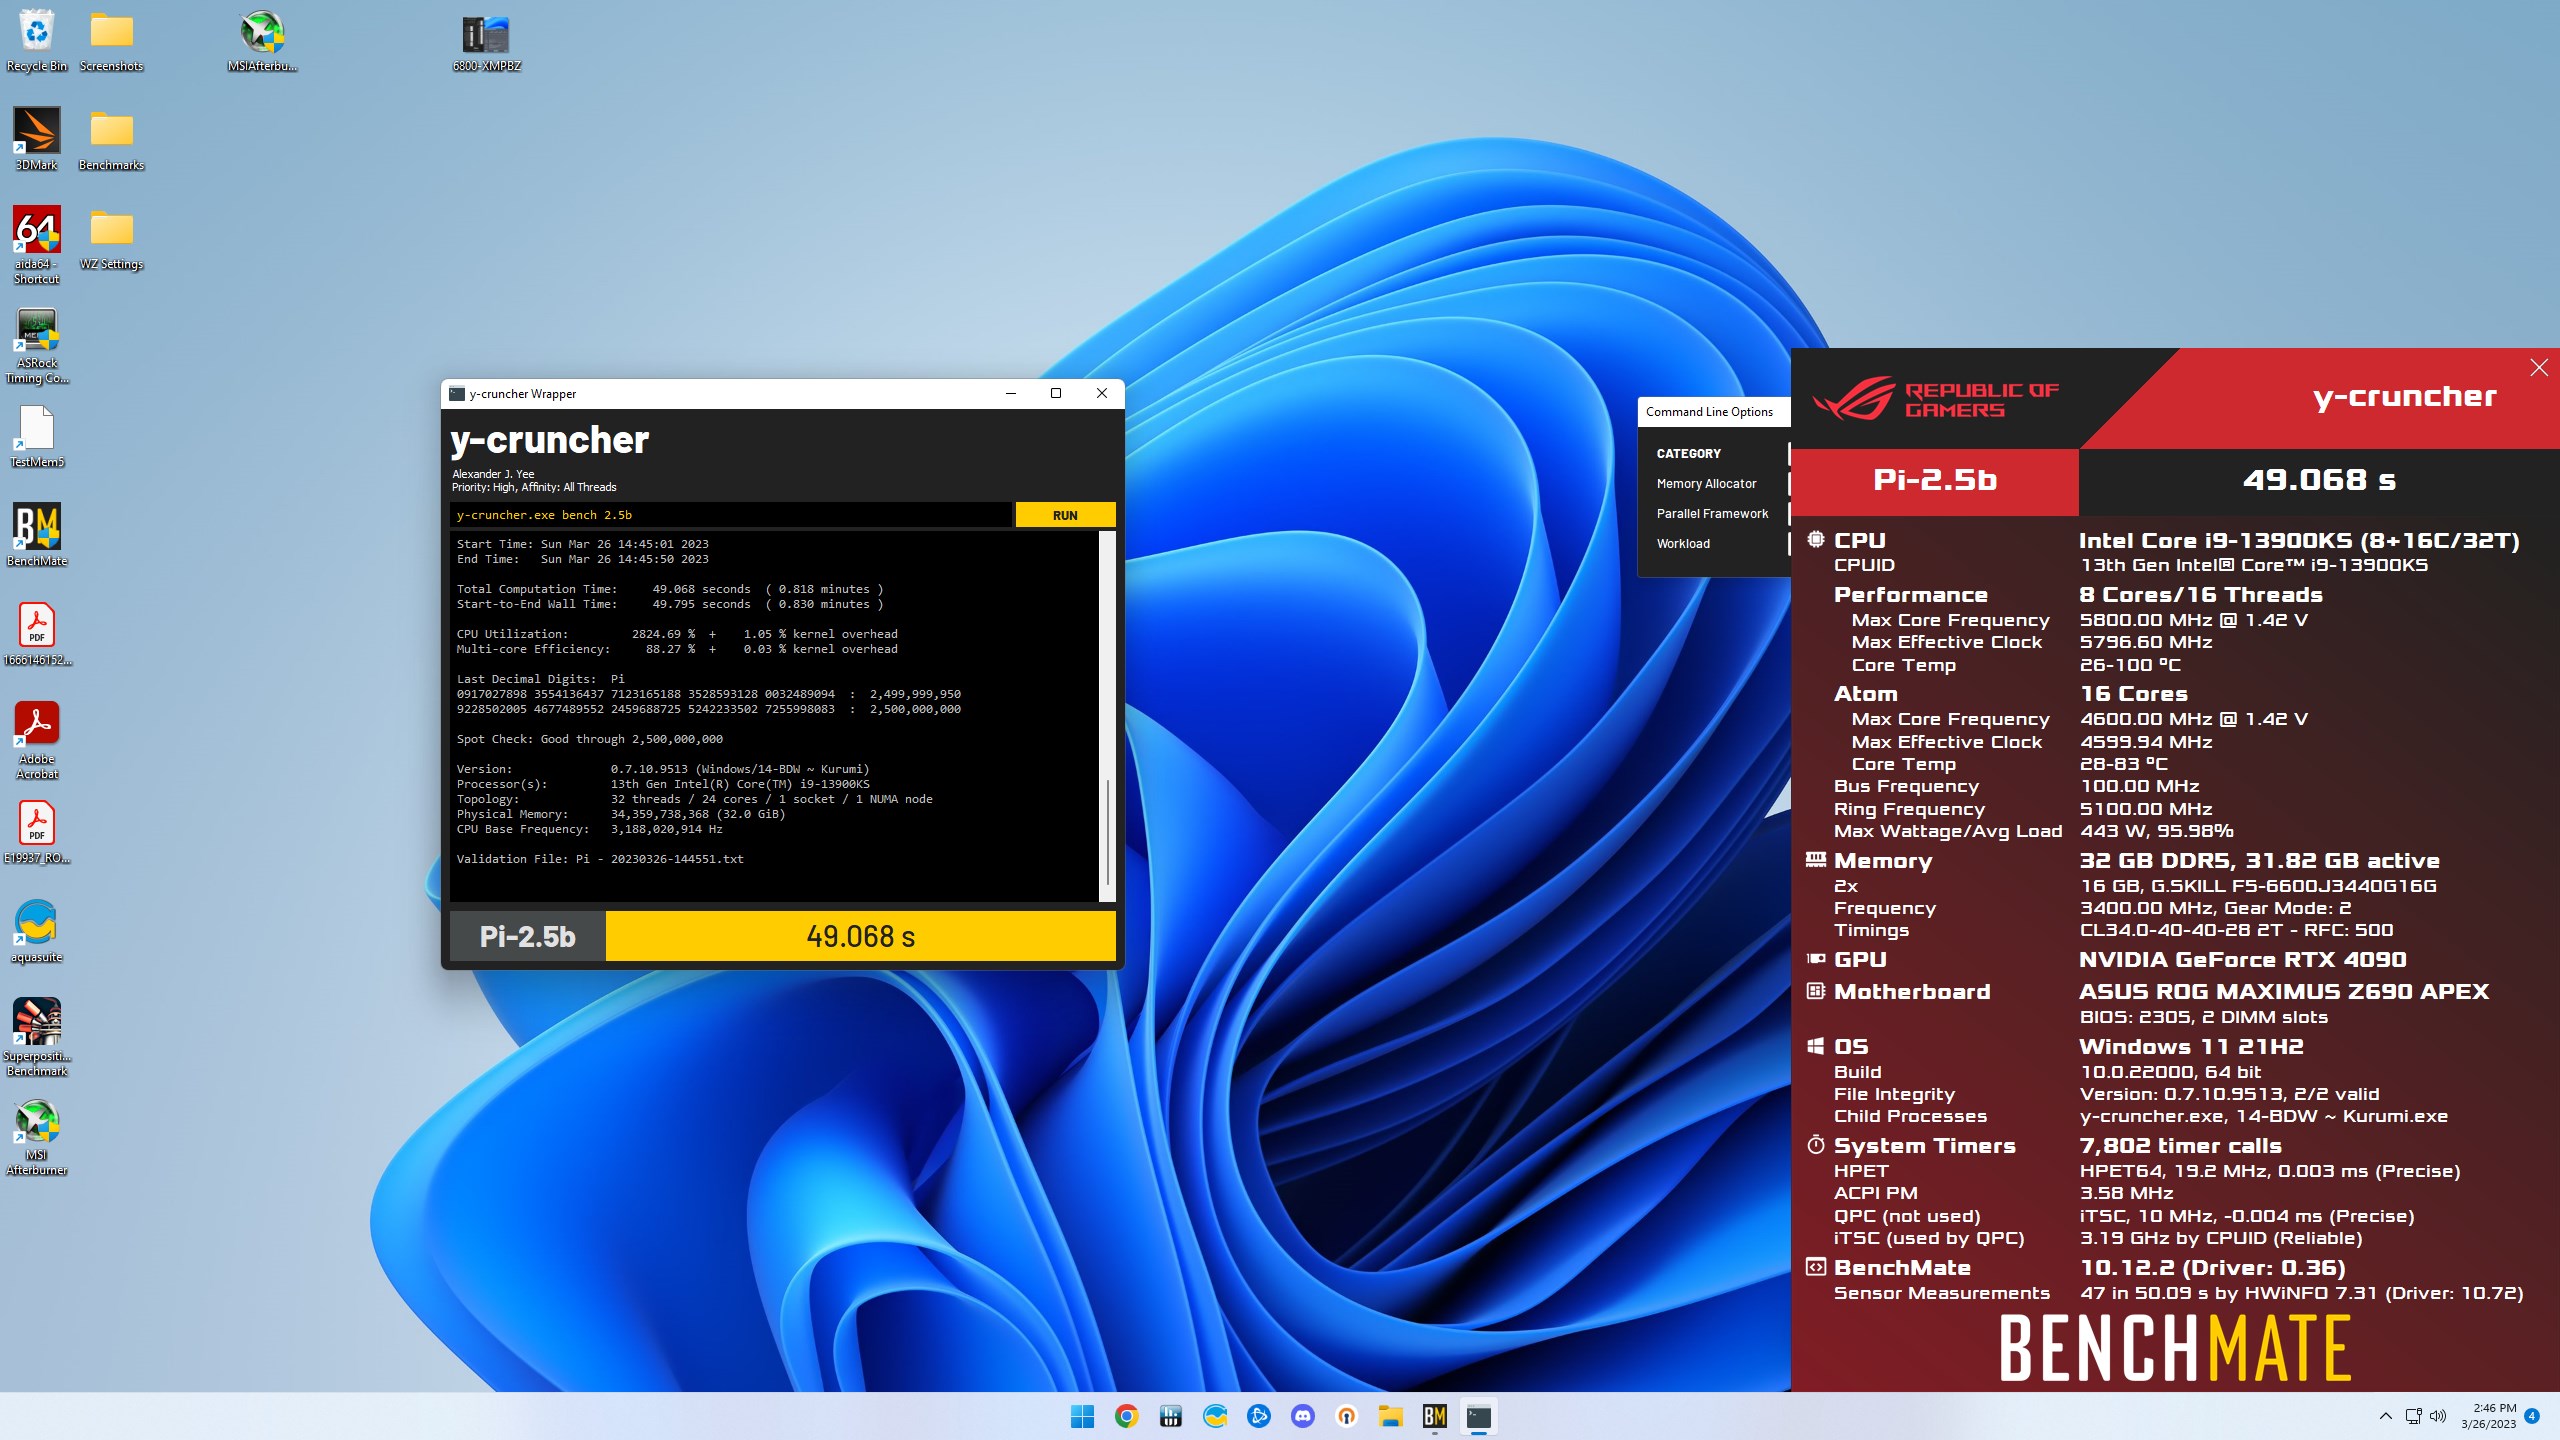
Task: Switch to BenchMate in the taskbar
Action: [1434, 1416]
